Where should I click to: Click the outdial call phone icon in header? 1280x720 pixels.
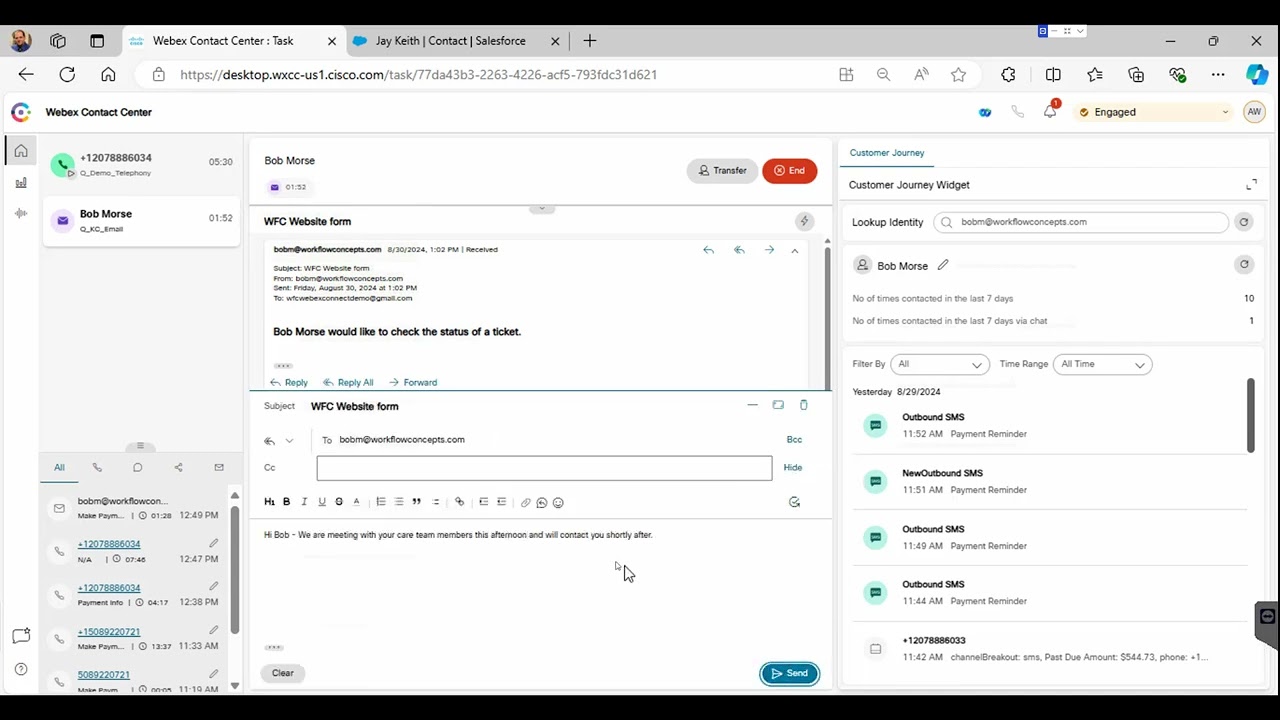pos(1018,112)
